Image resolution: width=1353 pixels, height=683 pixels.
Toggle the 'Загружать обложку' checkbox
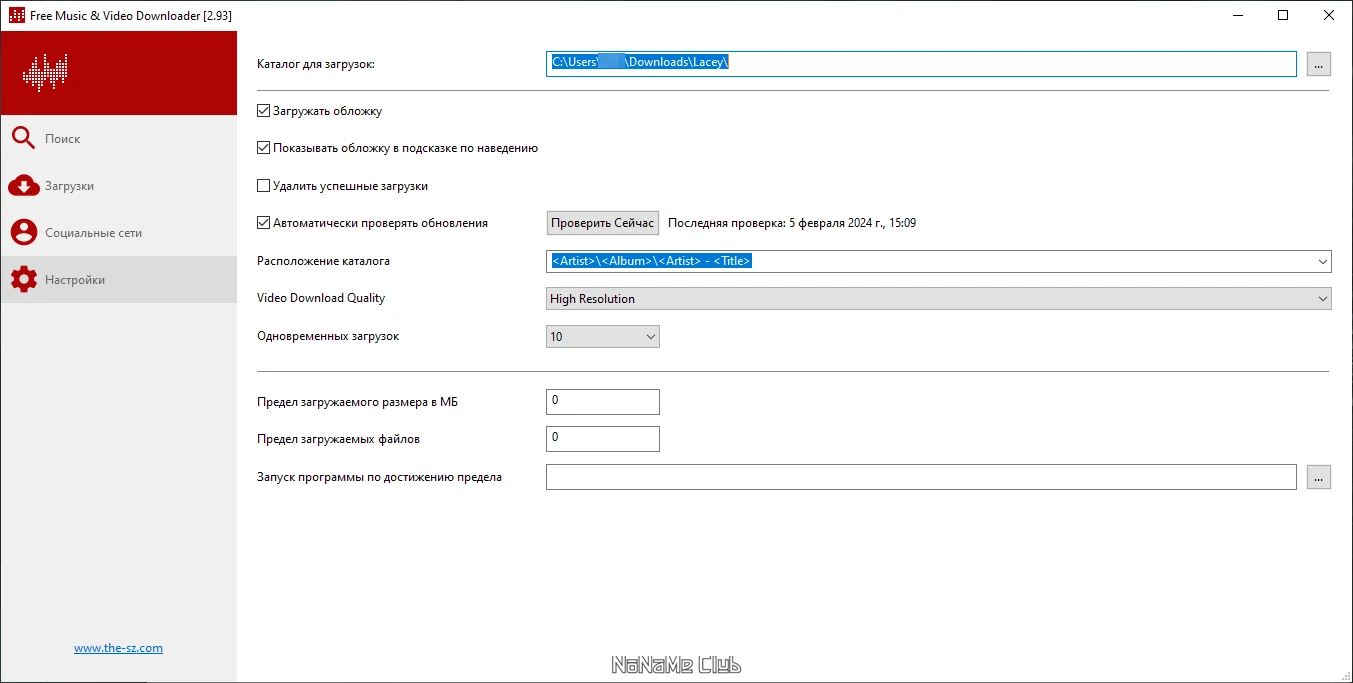[264, 111]
